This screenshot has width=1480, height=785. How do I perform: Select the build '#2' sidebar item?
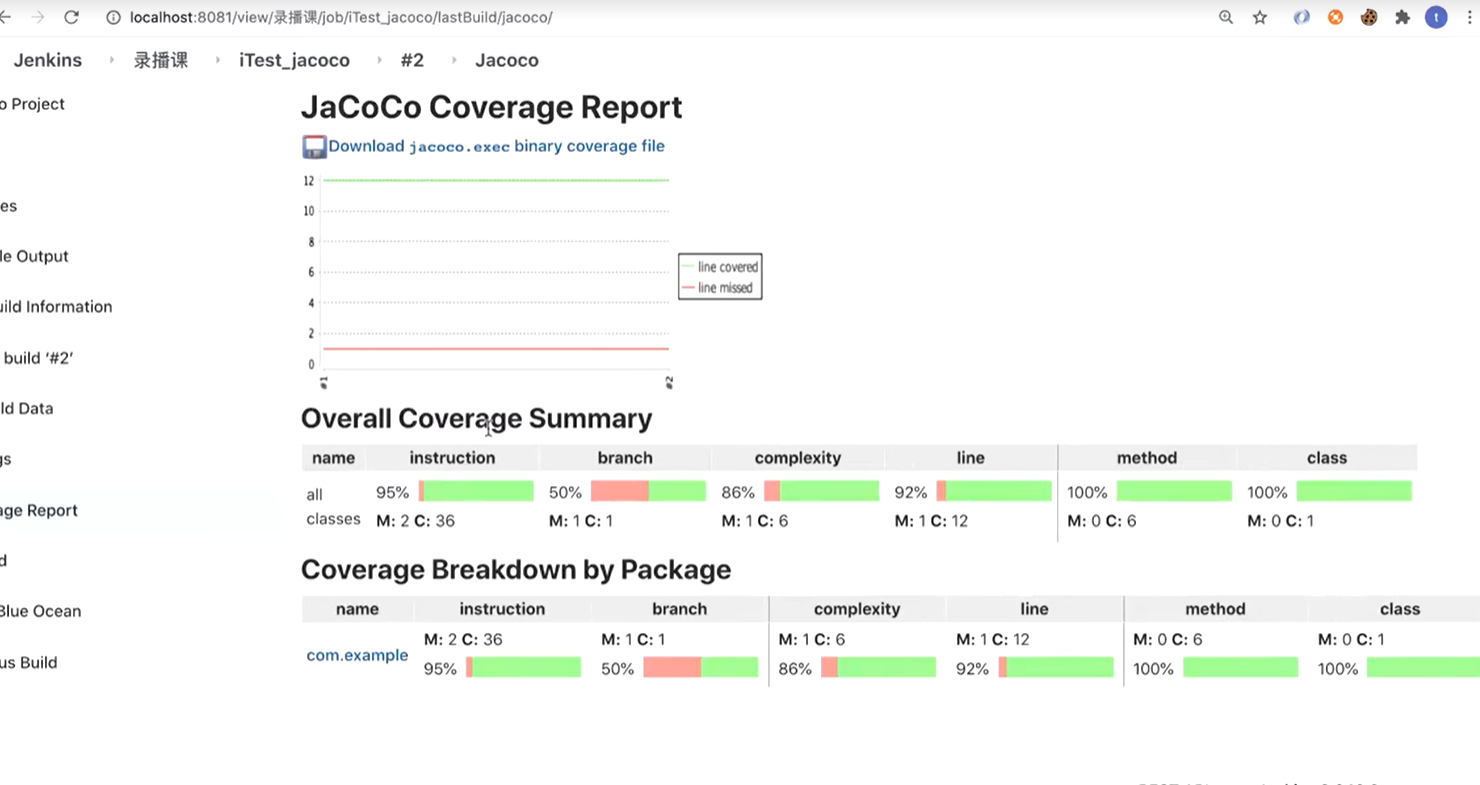pyautogui.click(x=37, y=358)
